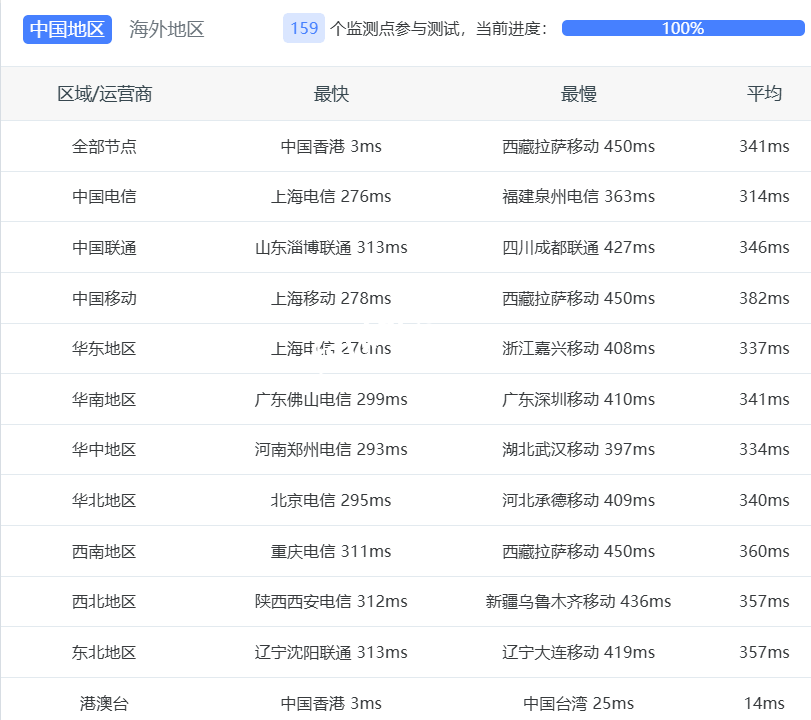Click the 平均 column header

click(x=764, y=94)
